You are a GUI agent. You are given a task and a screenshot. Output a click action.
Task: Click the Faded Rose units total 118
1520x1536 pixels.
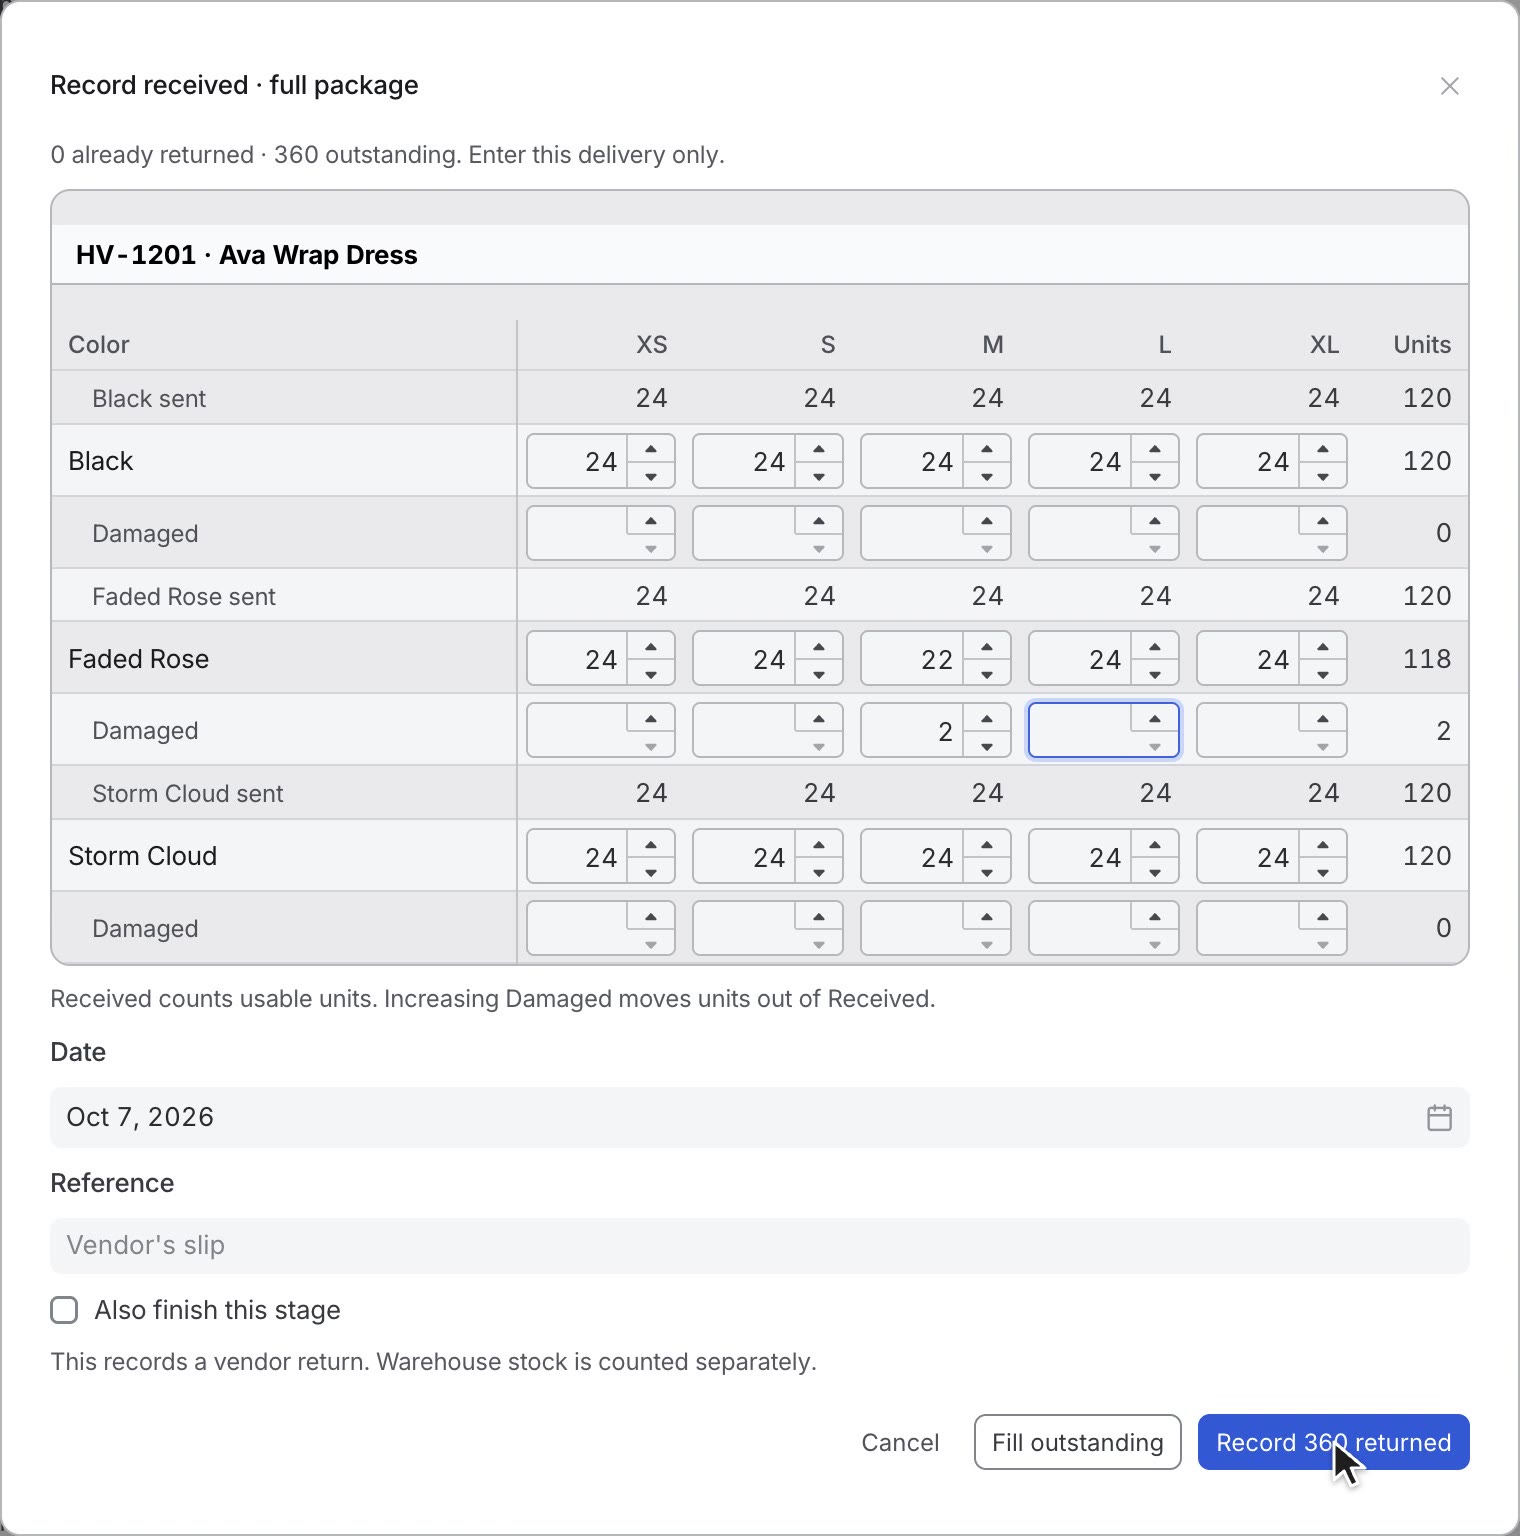click(x=1427, y=659)
